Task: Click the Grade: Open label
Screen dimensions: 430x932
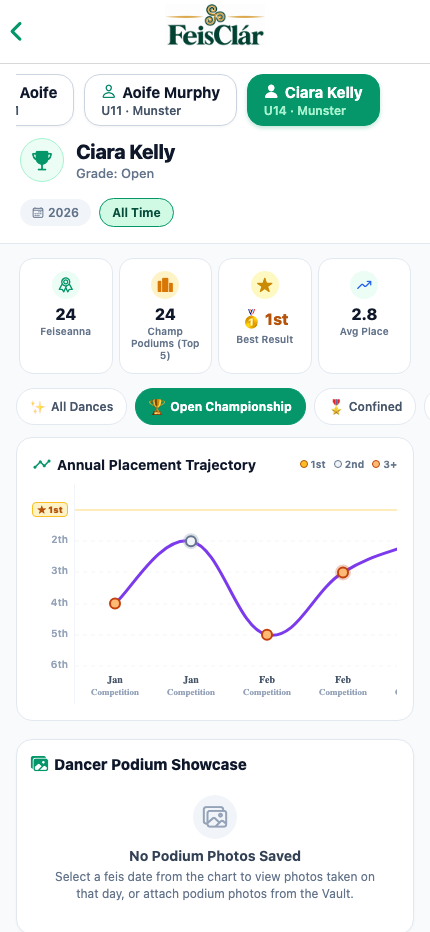Action: click(115, 174)
